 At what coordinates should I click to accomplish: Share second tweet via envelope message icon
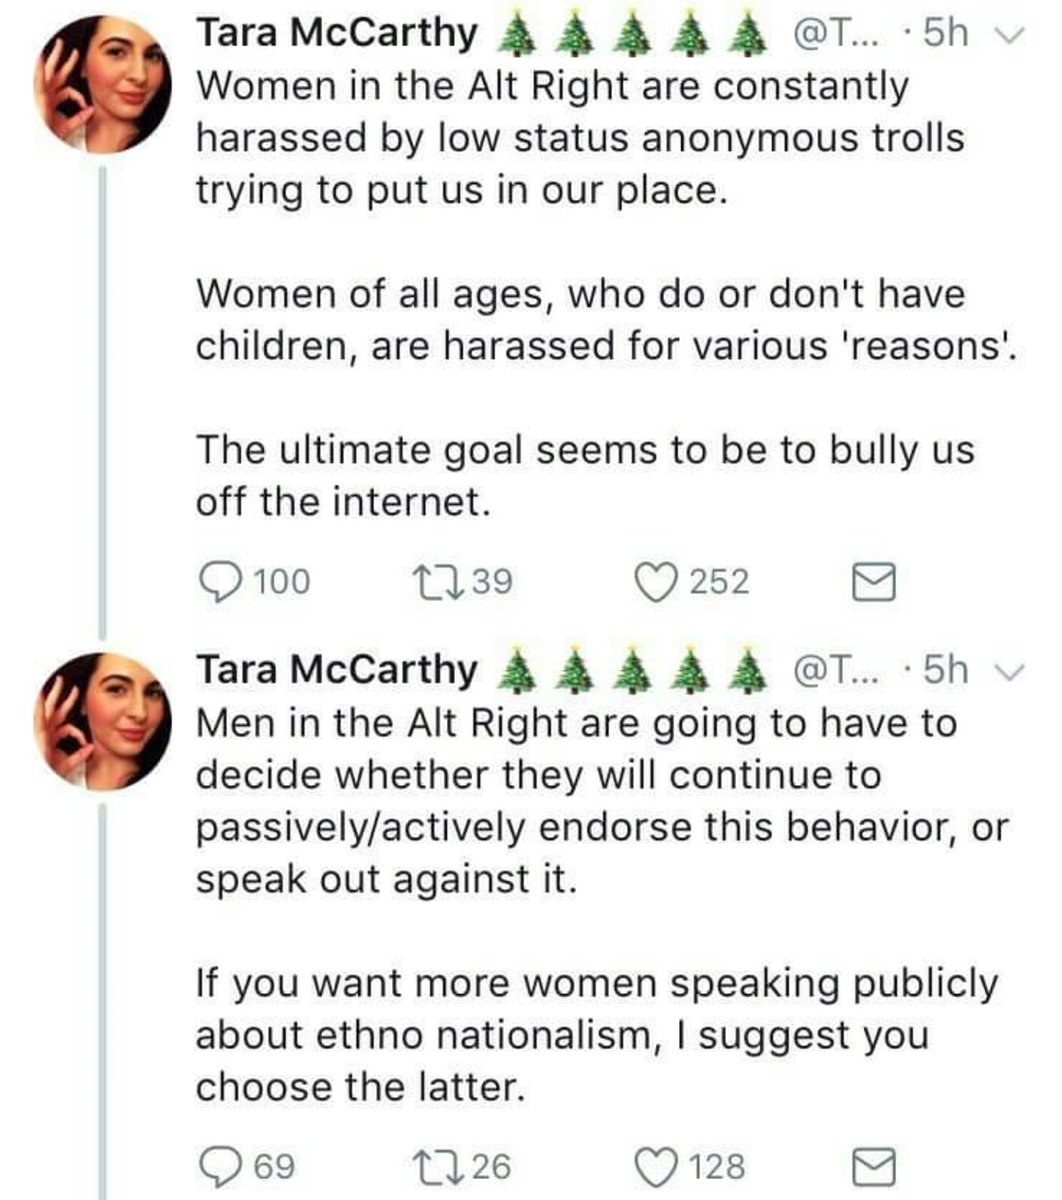coord(872,1168)
